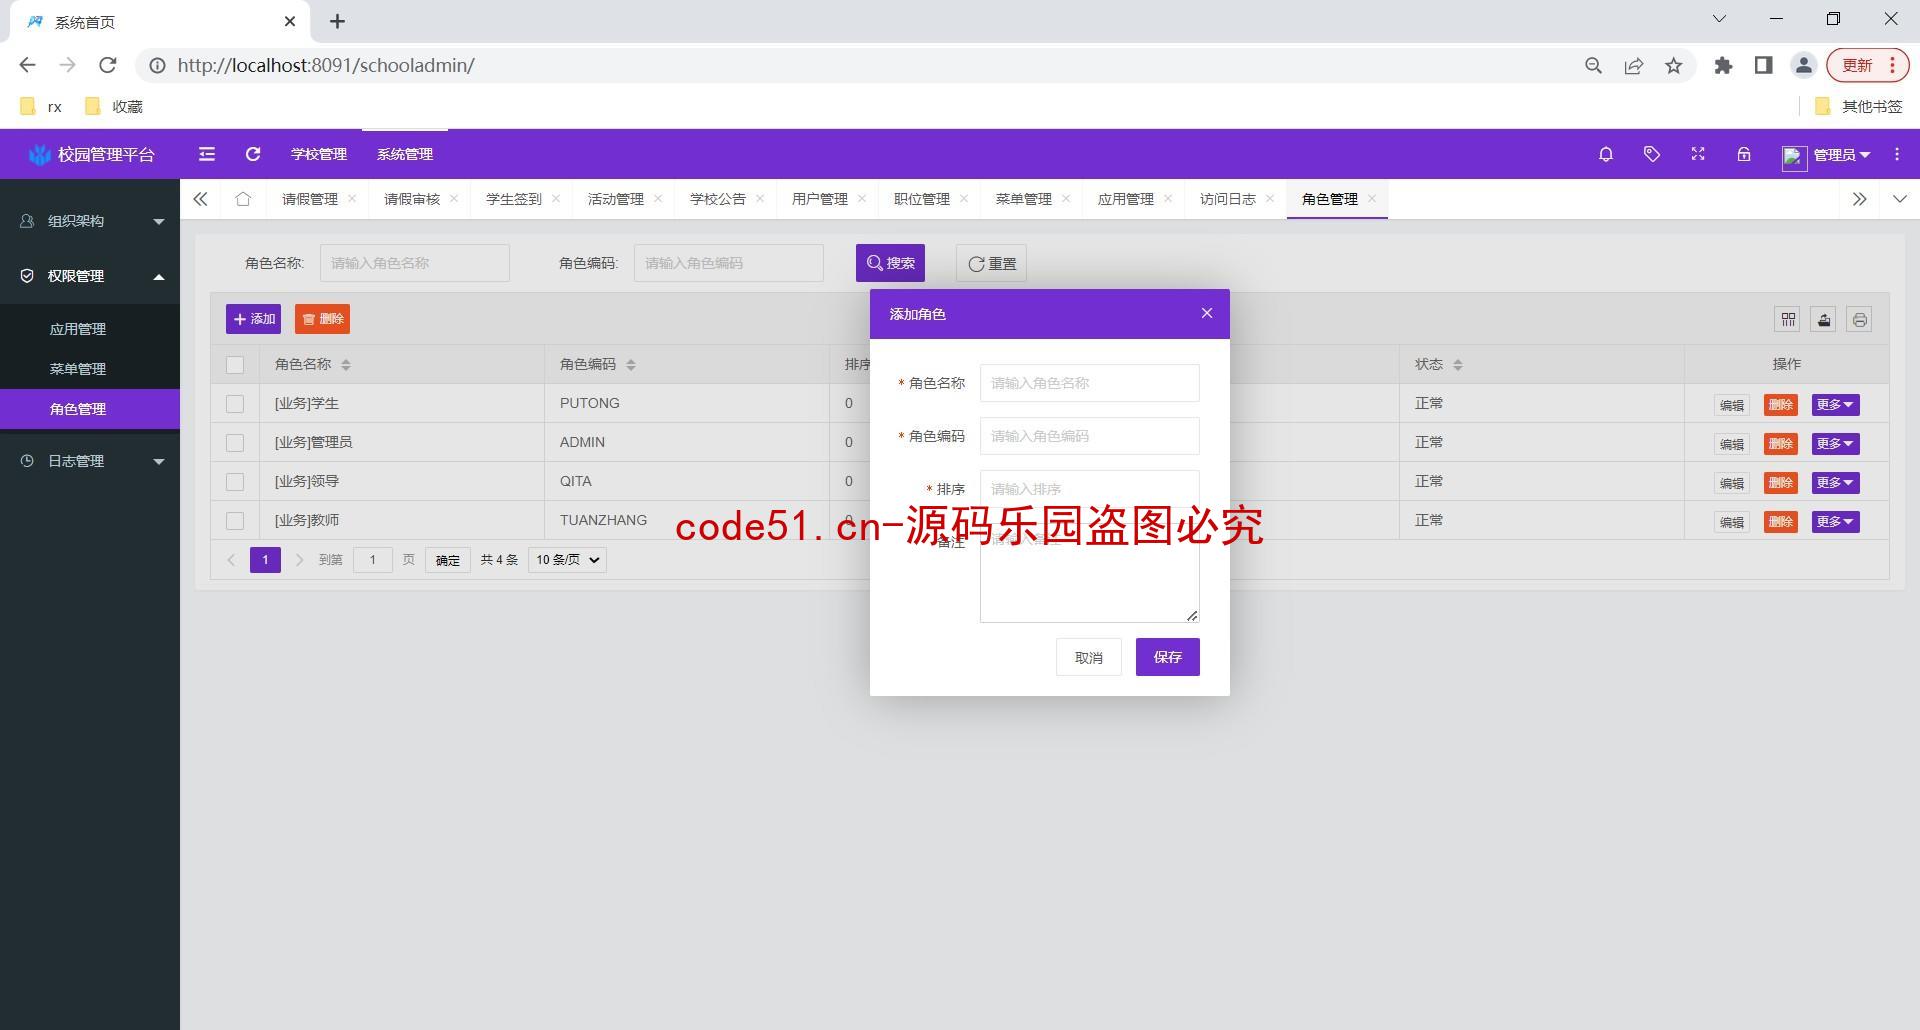Viewport: 1920px width, 1030px height.
Task: Switch to 学校管理 top menu
Action: click(319, 154)
